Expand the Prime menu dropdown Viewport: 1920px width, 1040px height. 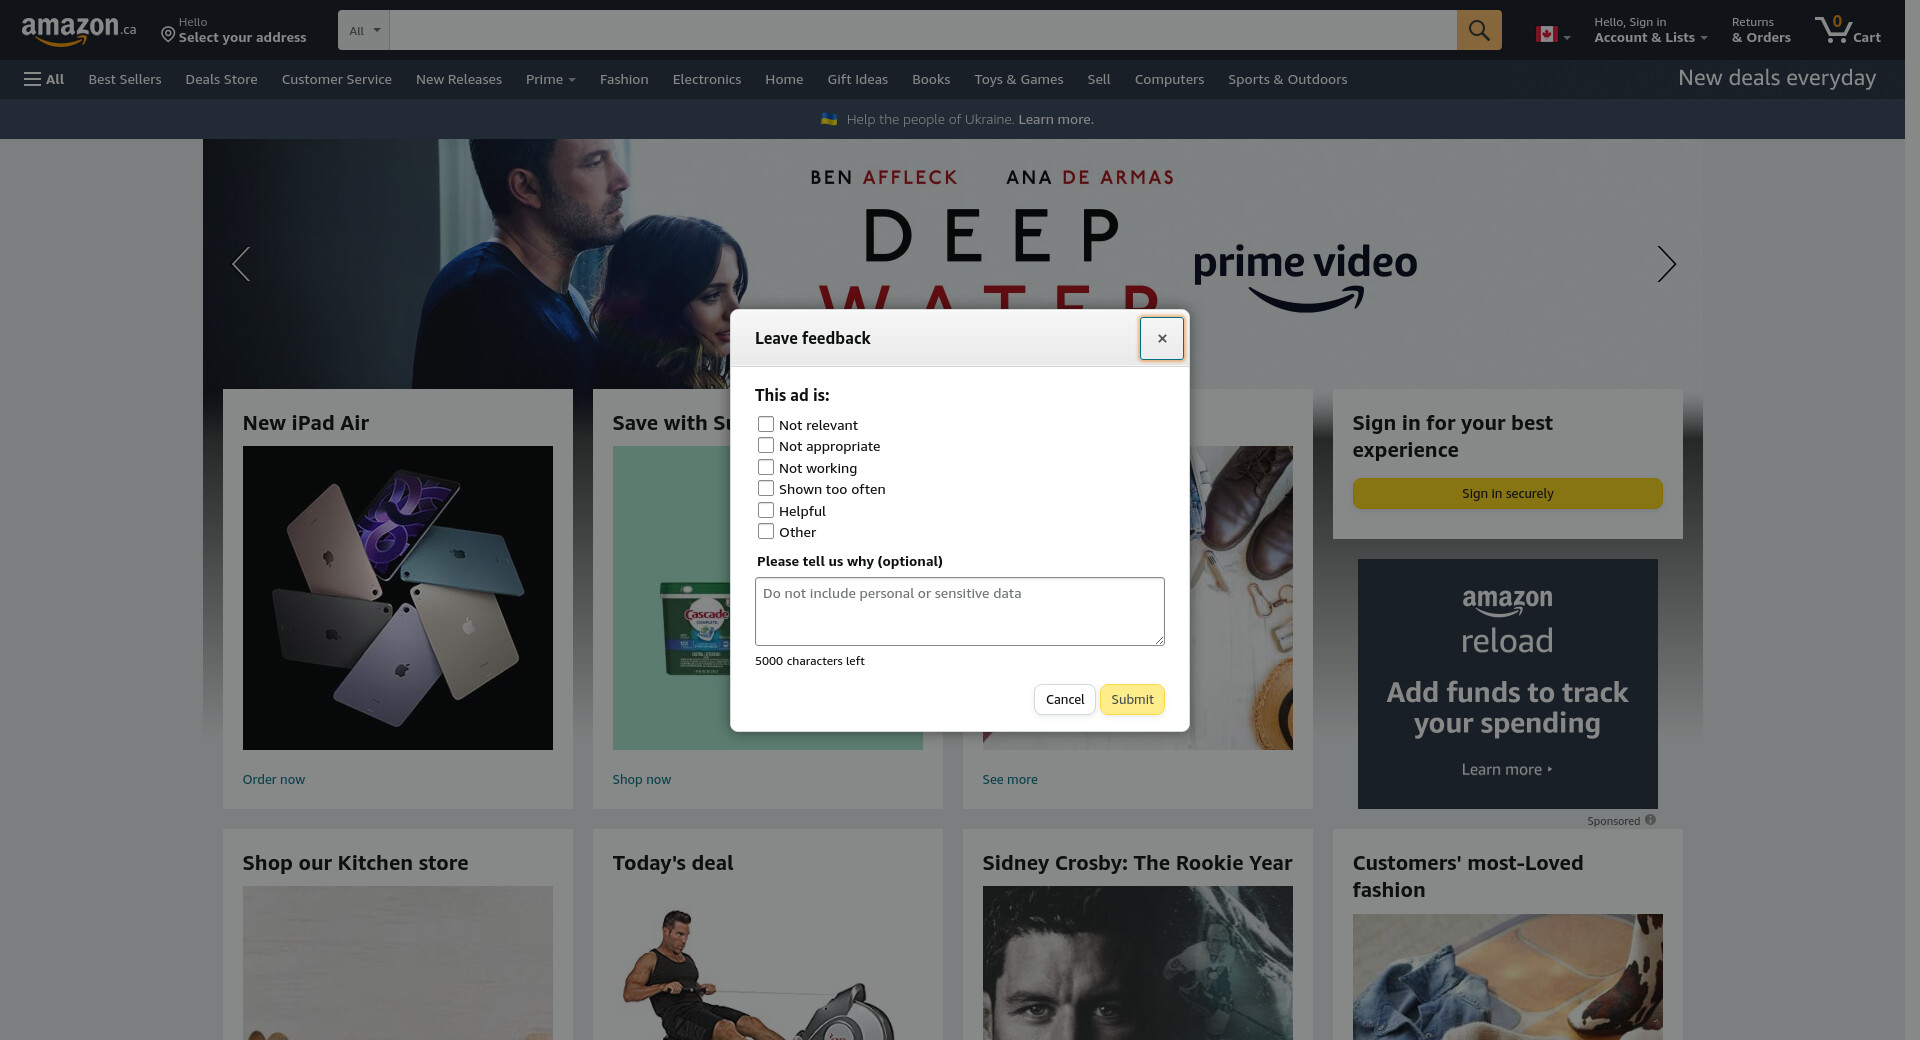[550, 79]
